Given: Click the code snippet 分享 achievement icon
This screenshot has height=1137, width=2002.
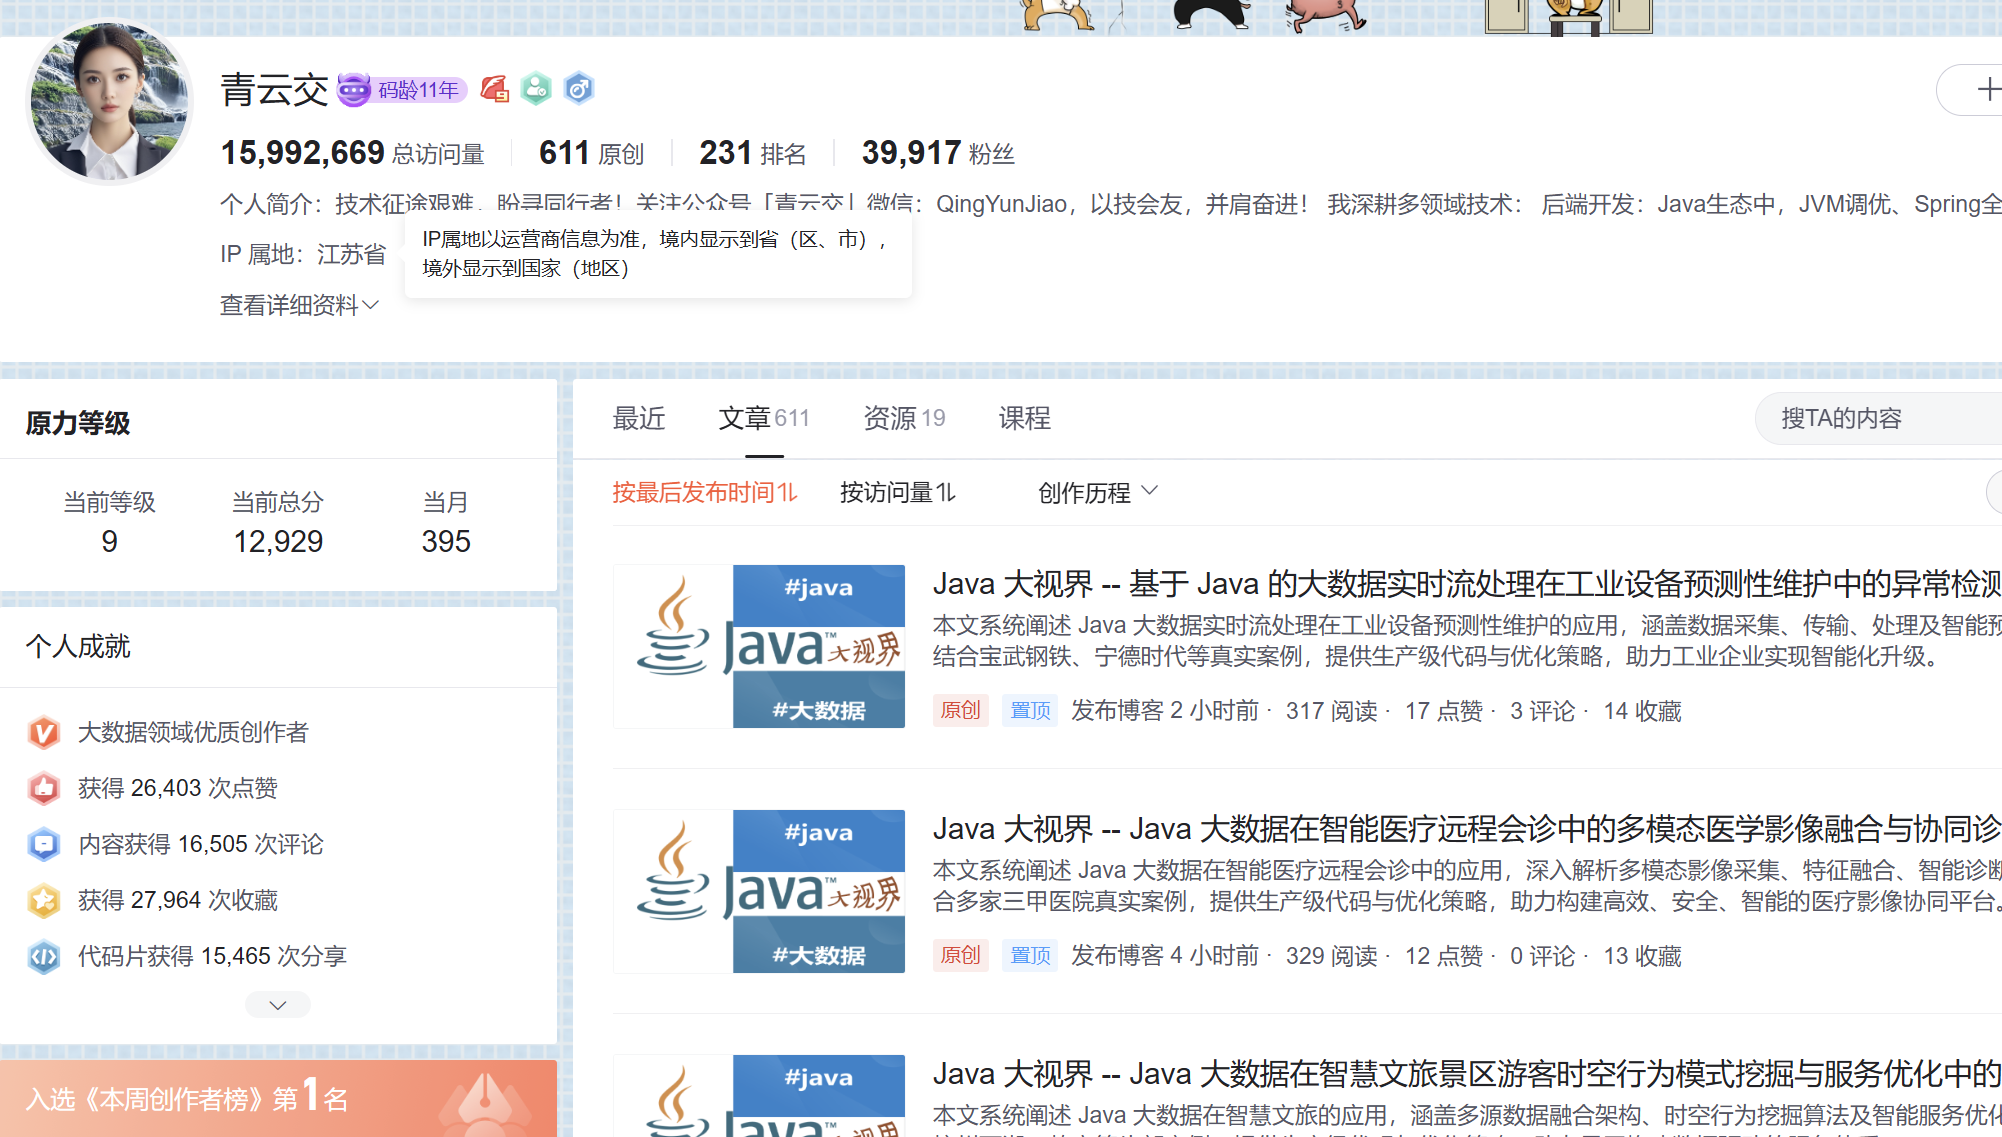Looking at the screenshot, I should [x=44, y=956].
